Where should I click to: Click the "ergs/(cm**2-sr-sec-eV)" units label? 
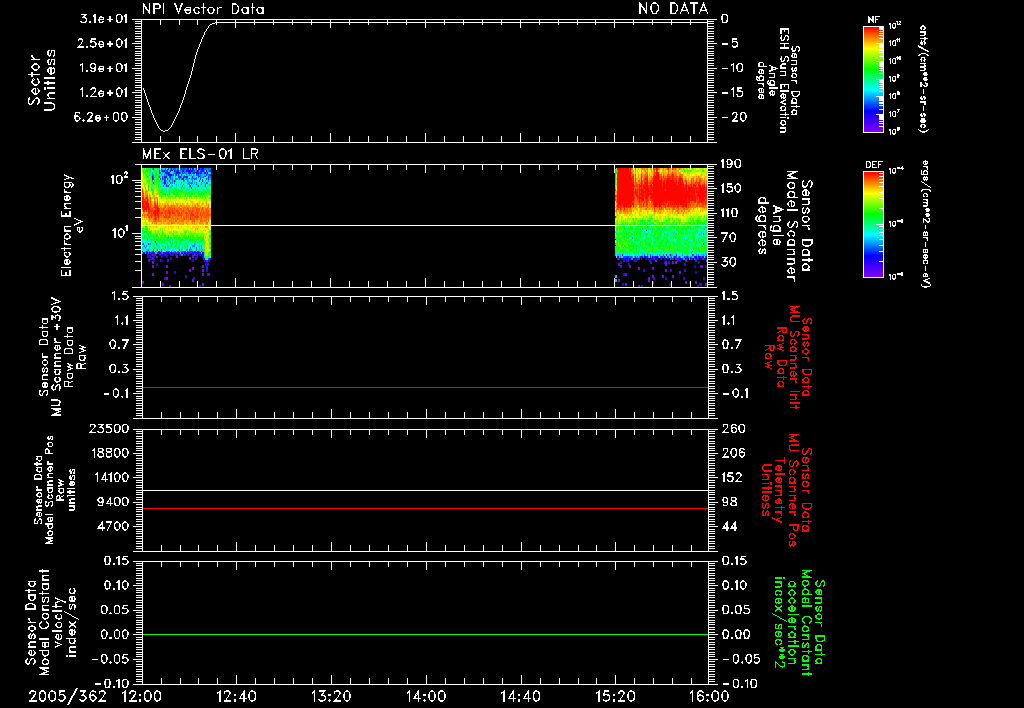925,224
